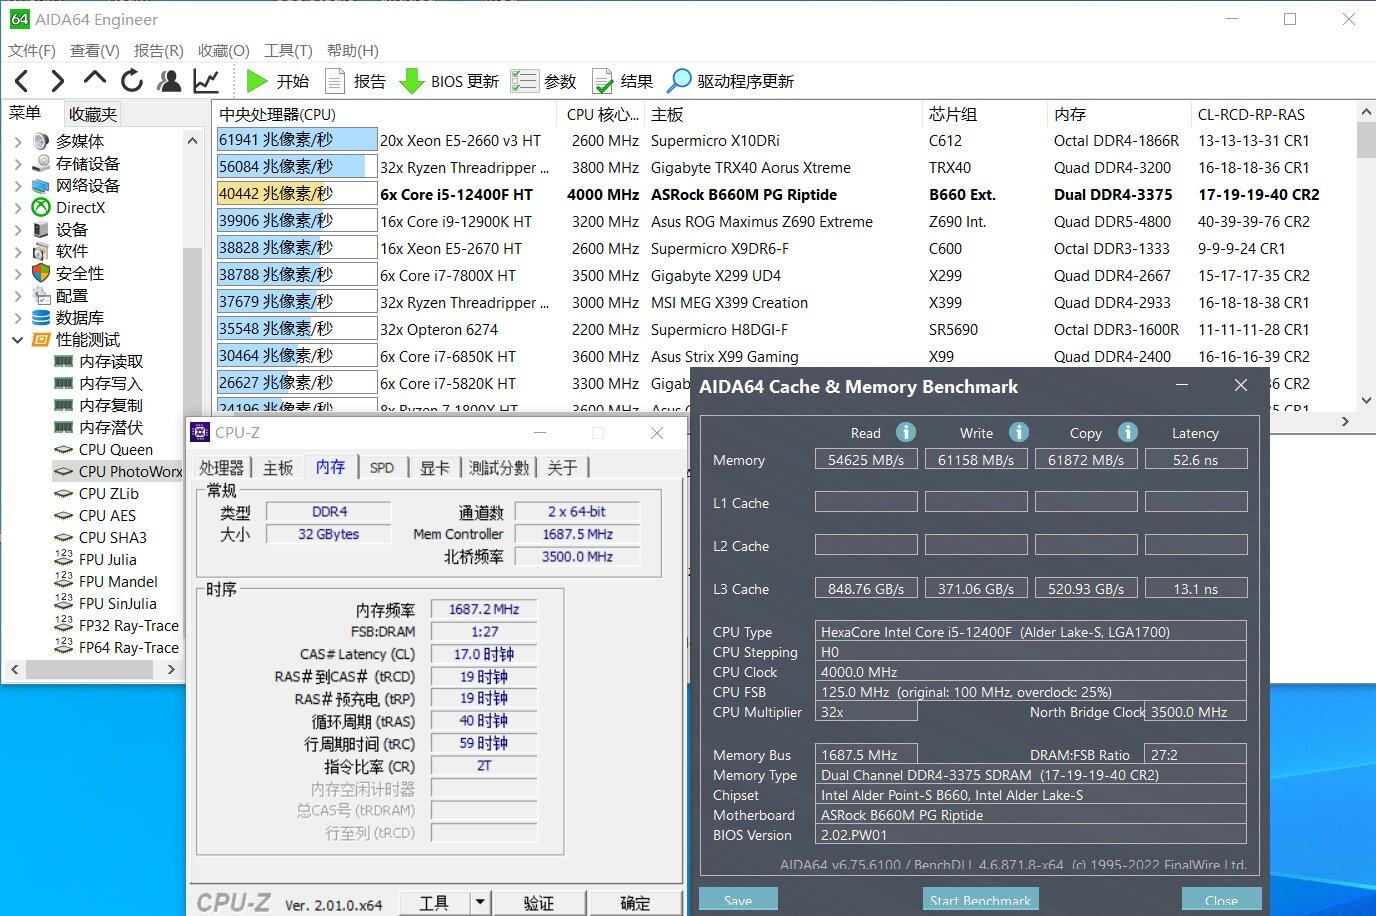
Task: Switch to CPU-Z 主板 tab
Action: (278, 467)
